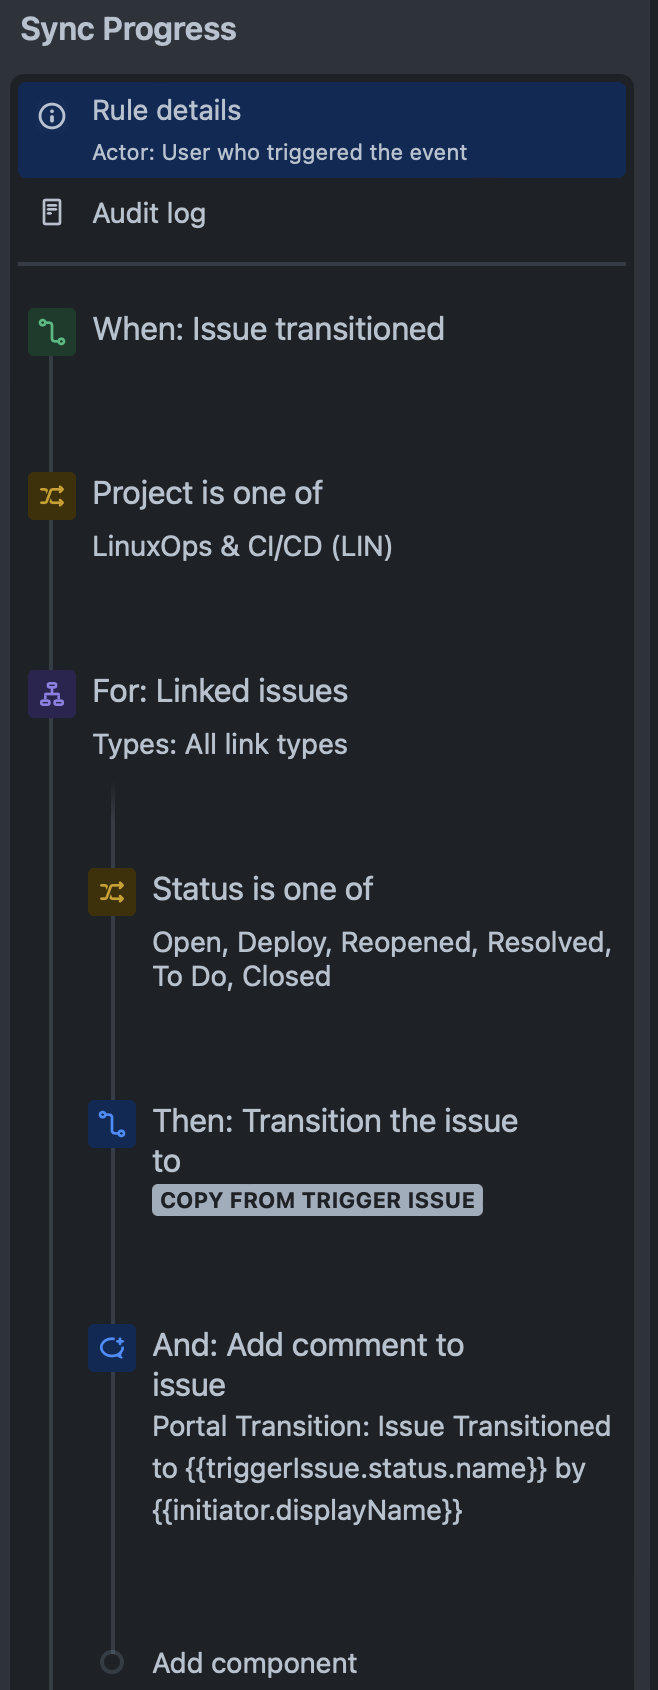Open the Add component step
658x1690 pixels.
[x=253, y=1663]
